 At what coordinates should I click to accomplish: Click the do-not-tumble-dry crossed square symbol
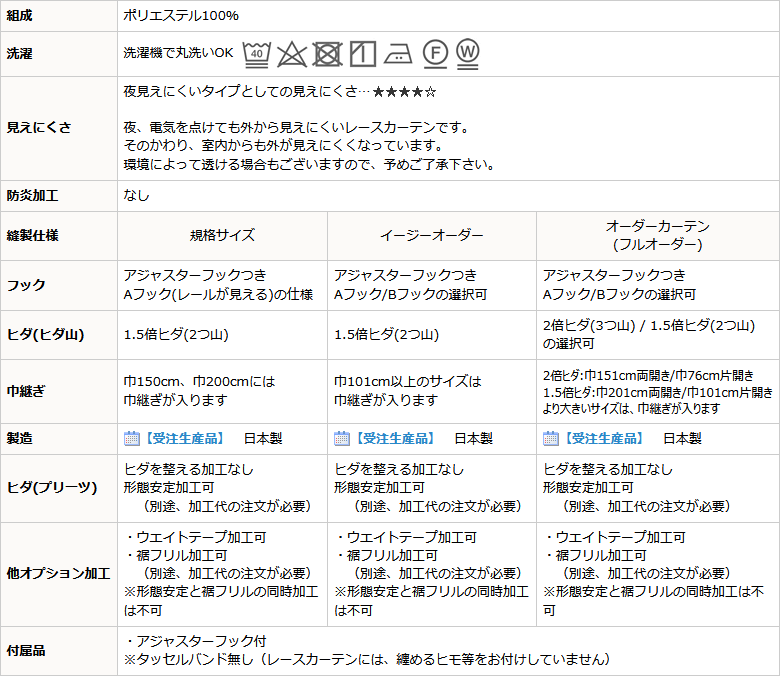pyautogui.click(x=327, y=54)
